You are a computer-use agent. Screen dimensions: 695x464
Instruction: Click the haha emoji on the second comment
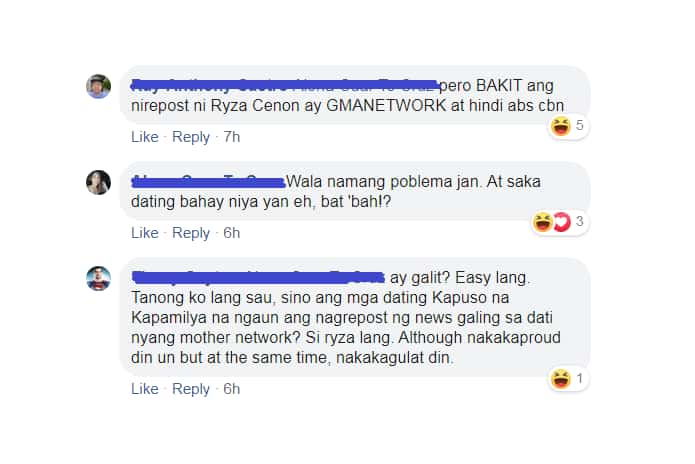tap(543, 222)
